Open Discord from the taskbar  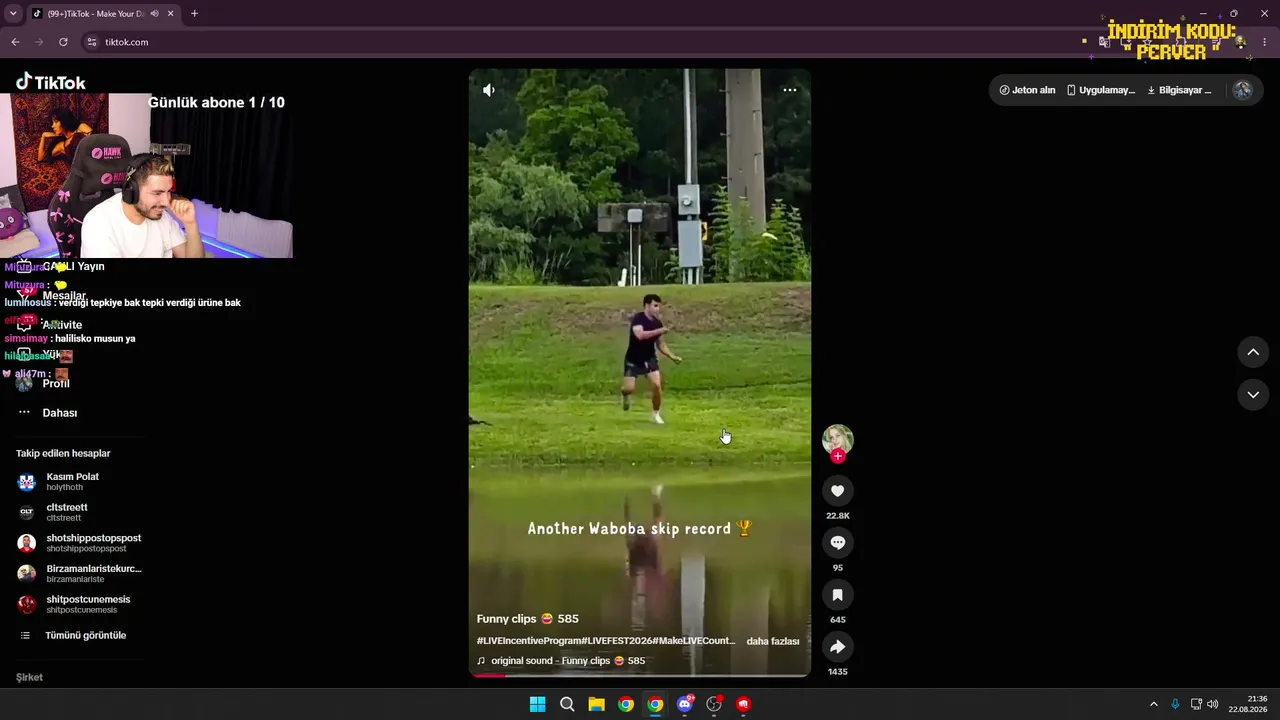click(685, 704)
